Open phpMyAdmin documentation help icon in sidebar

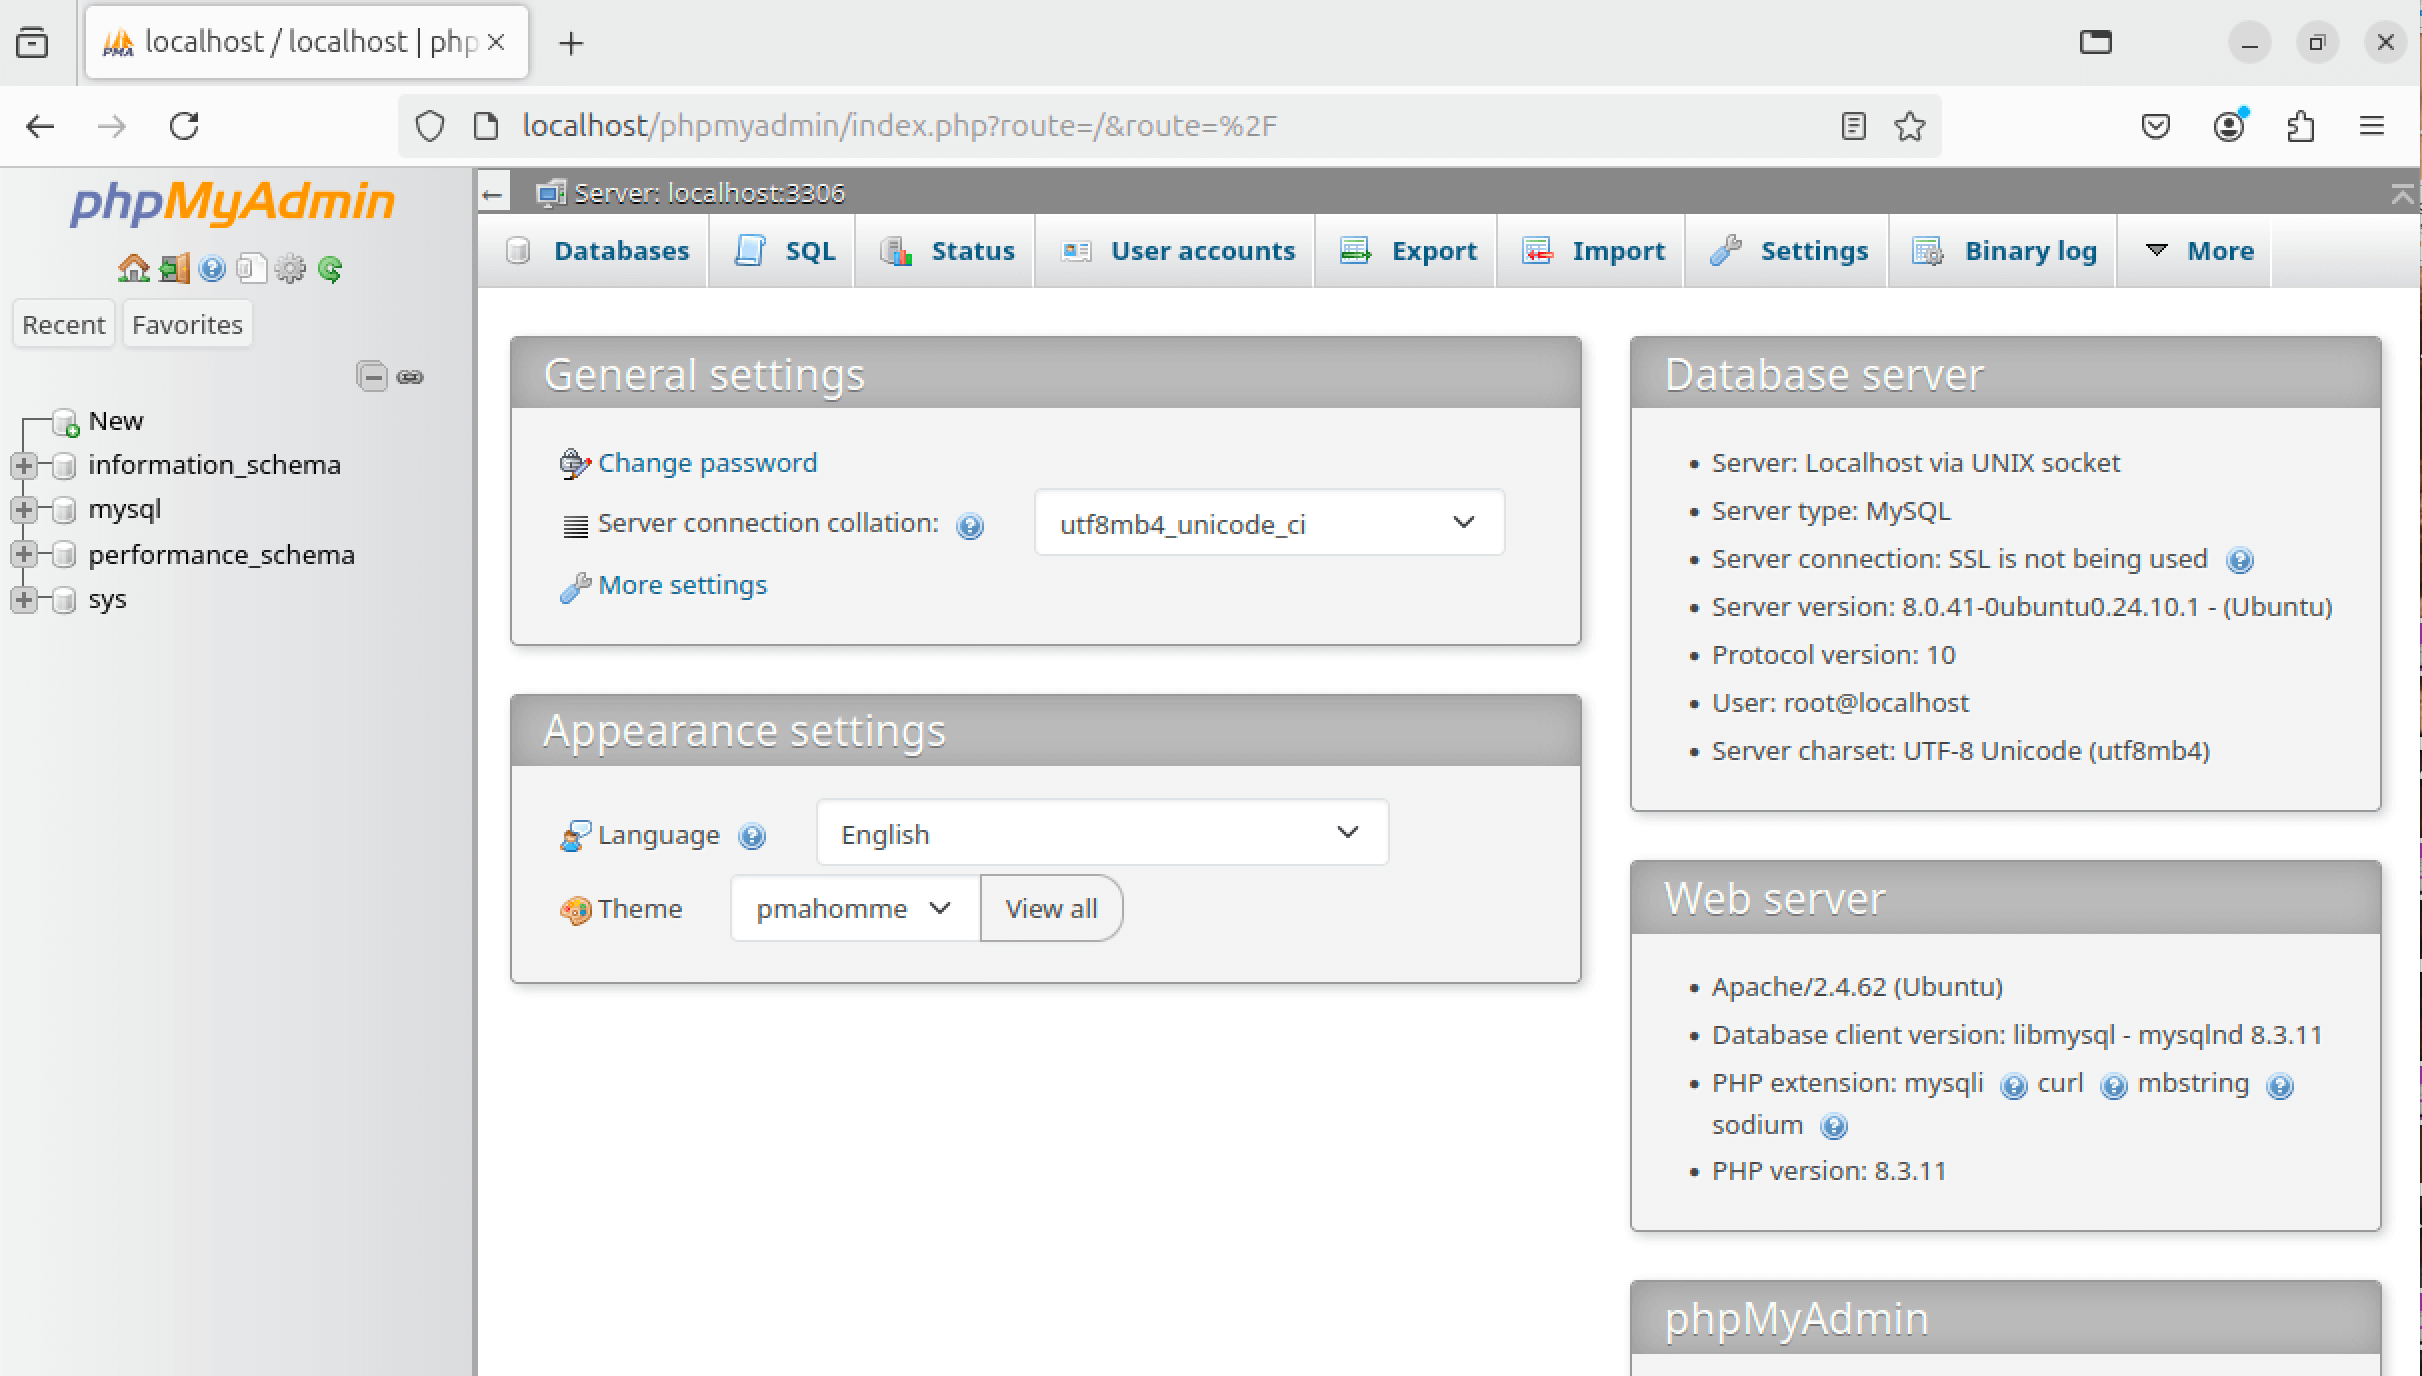tap(212, 268)
